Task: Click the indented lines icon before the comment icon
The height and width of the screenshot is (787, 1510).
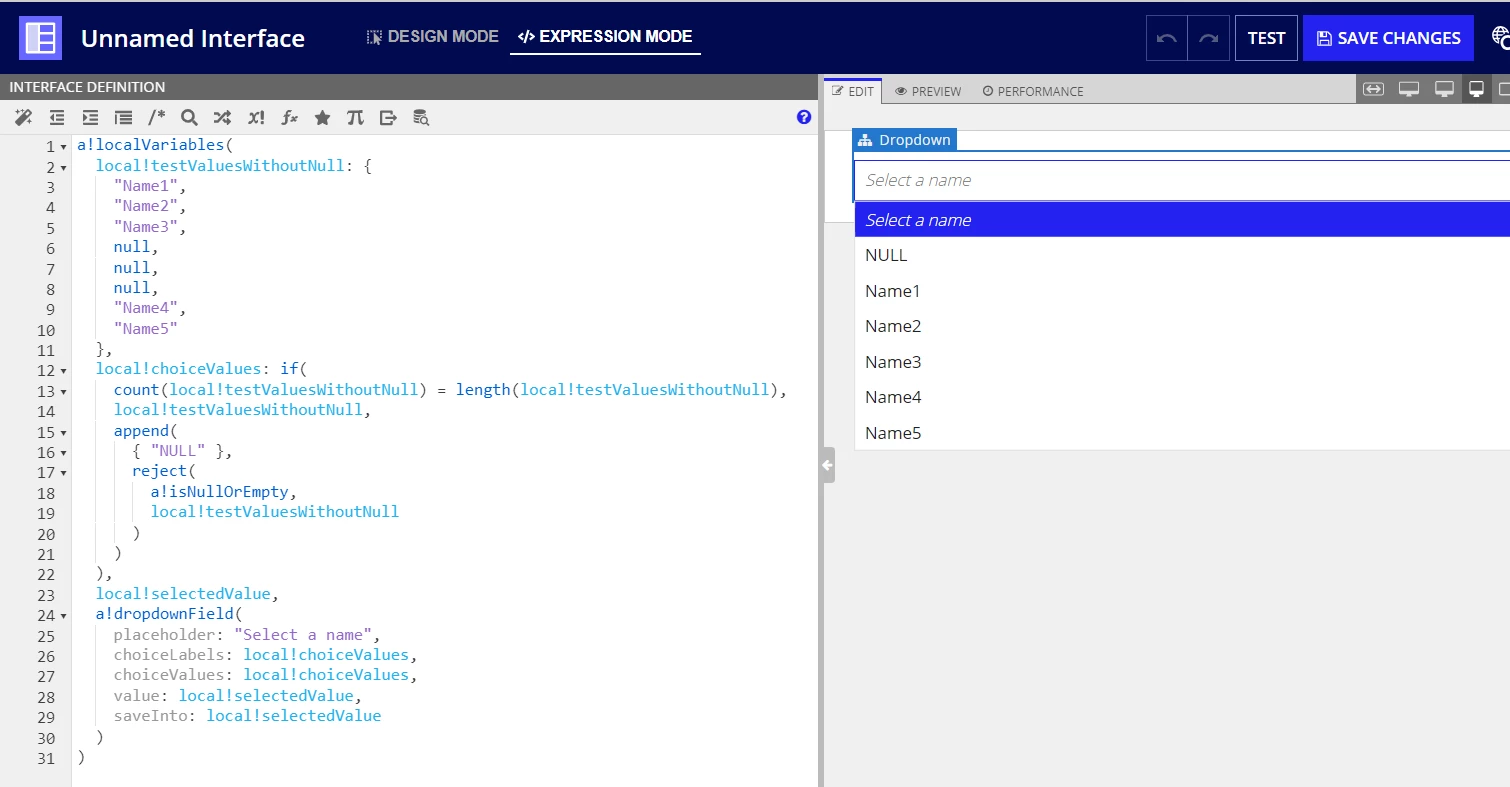Action: pos(123,118)
